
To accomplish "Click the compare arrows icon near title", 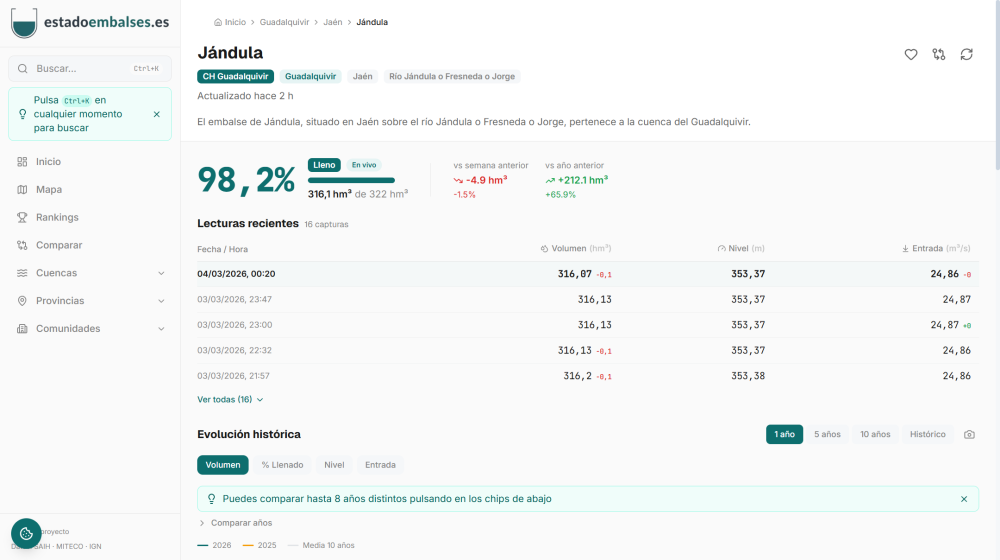I will point(939,55).
